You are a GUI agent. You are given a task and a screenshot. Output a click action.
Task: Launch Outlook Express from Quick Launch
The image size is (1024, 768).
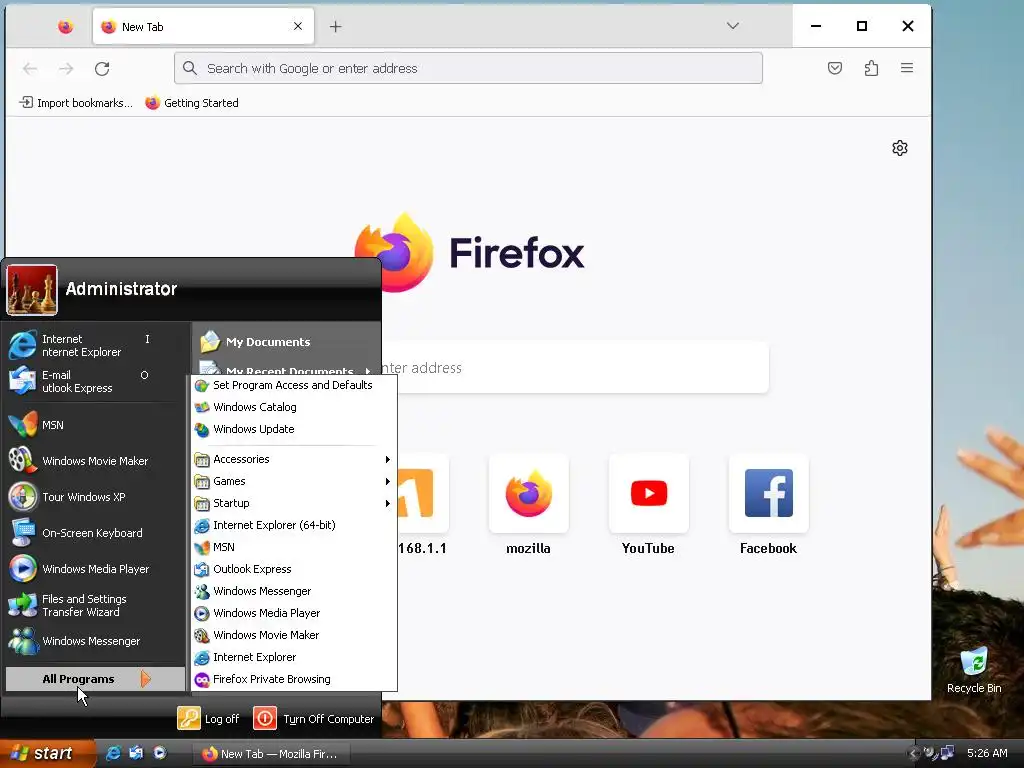(136, 753)
